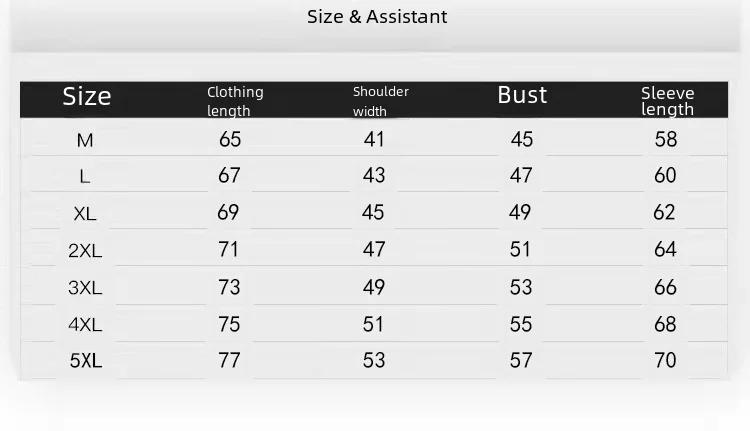Click bust value 55 for 4XL
The height and width of the screenshot is (431, 750).
click(521, 324)
